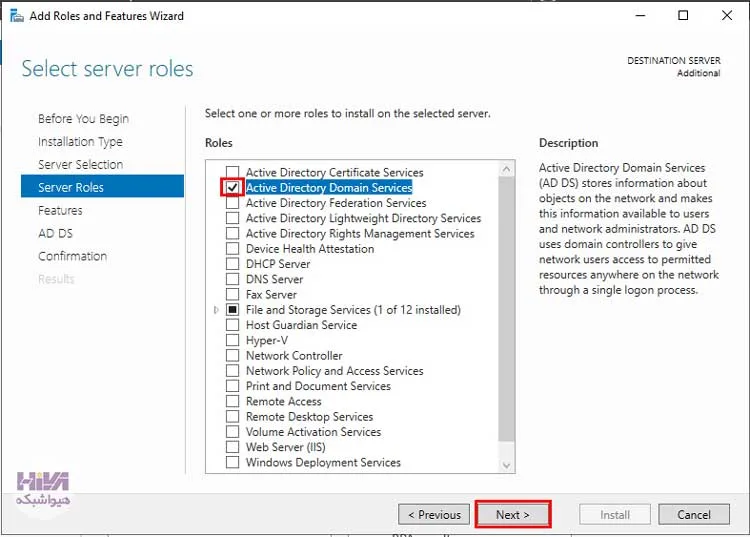Enable Active Directory Lightweight Directory Services
750x537 pixels.
coord(232,218)
